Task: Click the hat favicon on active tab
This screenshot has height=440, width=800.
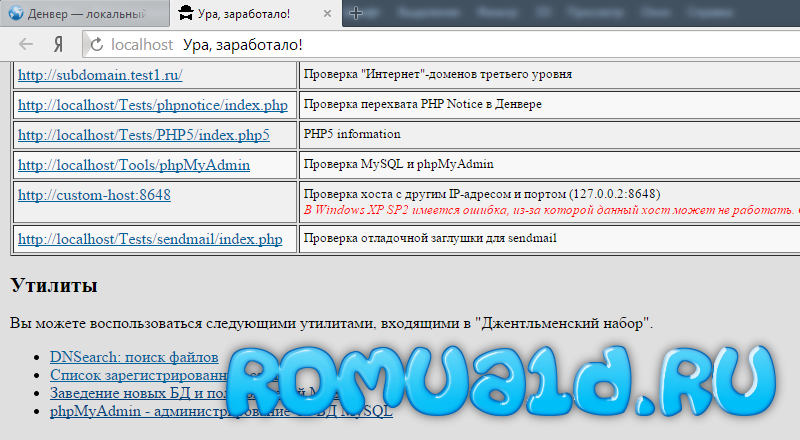Action: [186, 13]
